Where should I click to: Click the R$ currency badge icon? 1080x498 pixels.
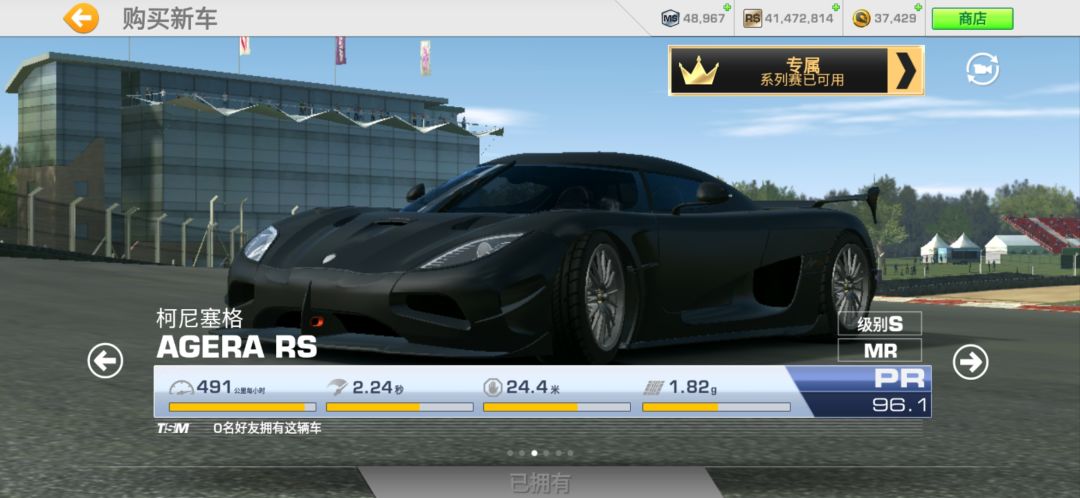[752, 19]
